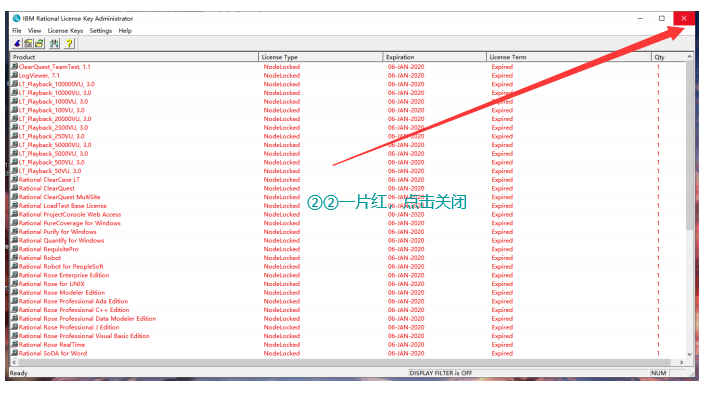Click the icon beside Rational ClearCase LT
Image resolution: width=706 pixels, height=398 pixels.
click(x=14, y=180)
